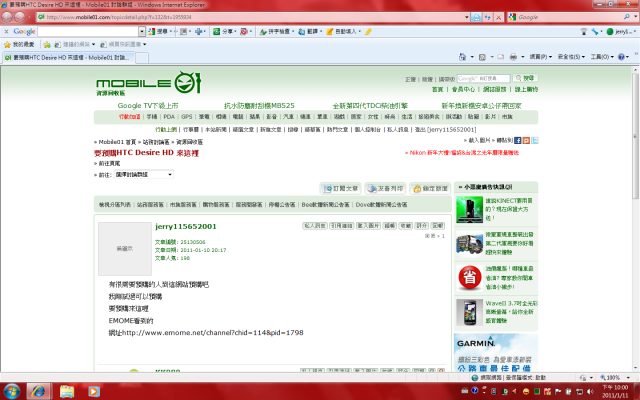Open Windows Explorer folder in taskbar
Viewport: 640px width, 400px height.
[x=67, y=391]
